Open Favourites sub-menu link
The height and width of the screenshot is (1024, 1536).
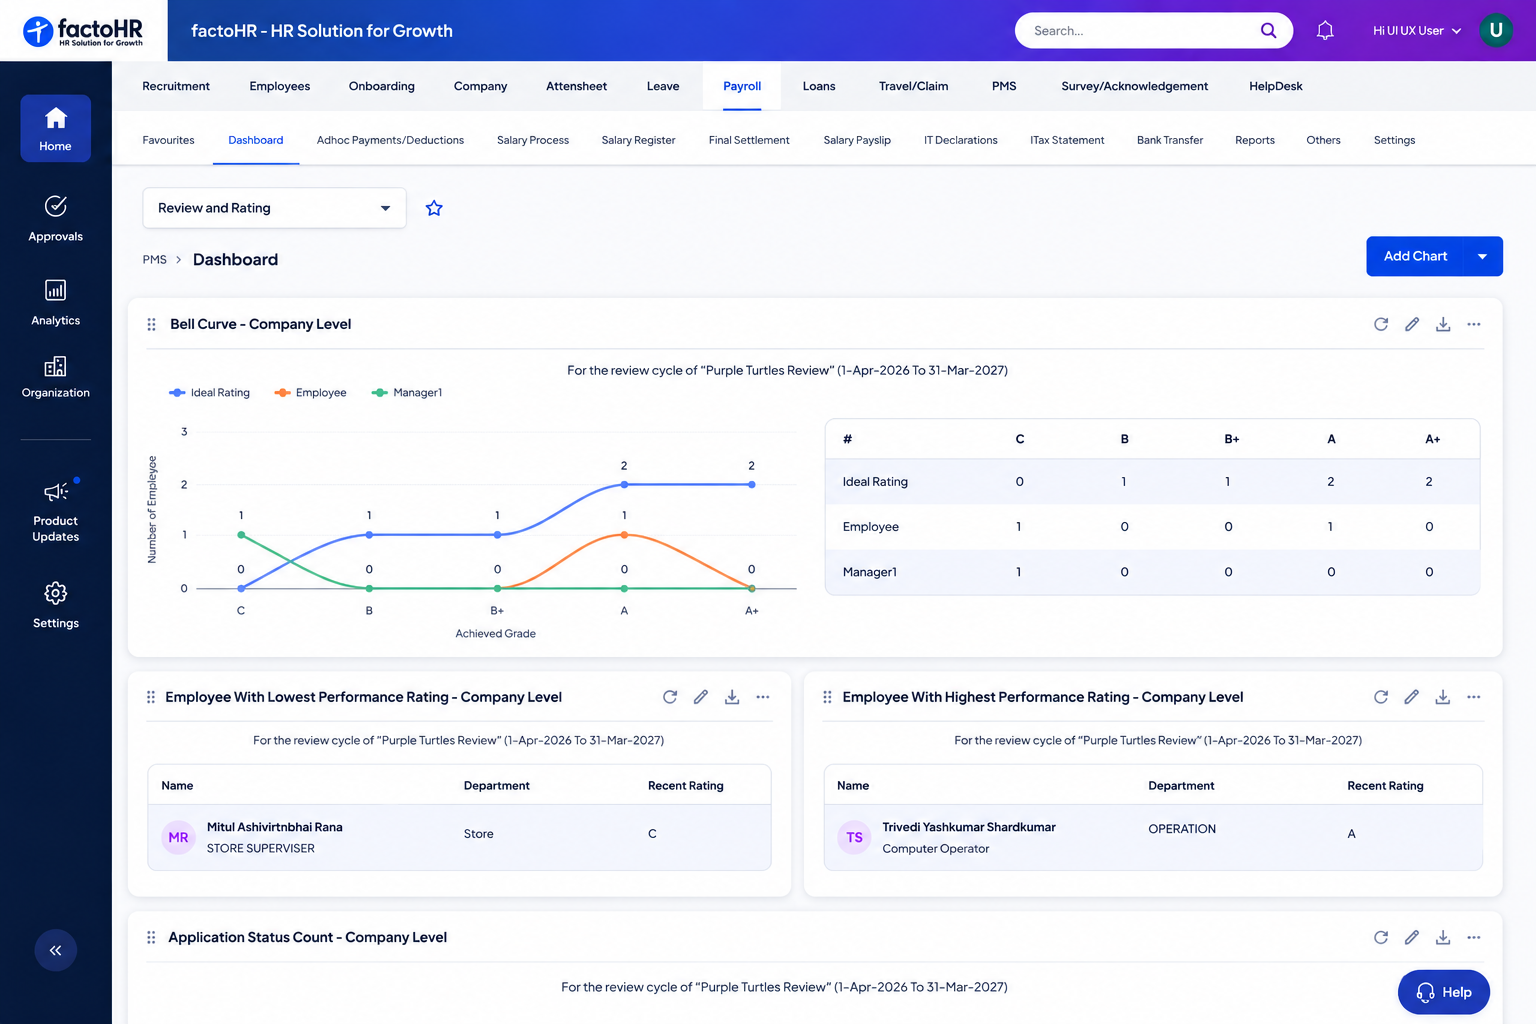click(x=168, y=140)
